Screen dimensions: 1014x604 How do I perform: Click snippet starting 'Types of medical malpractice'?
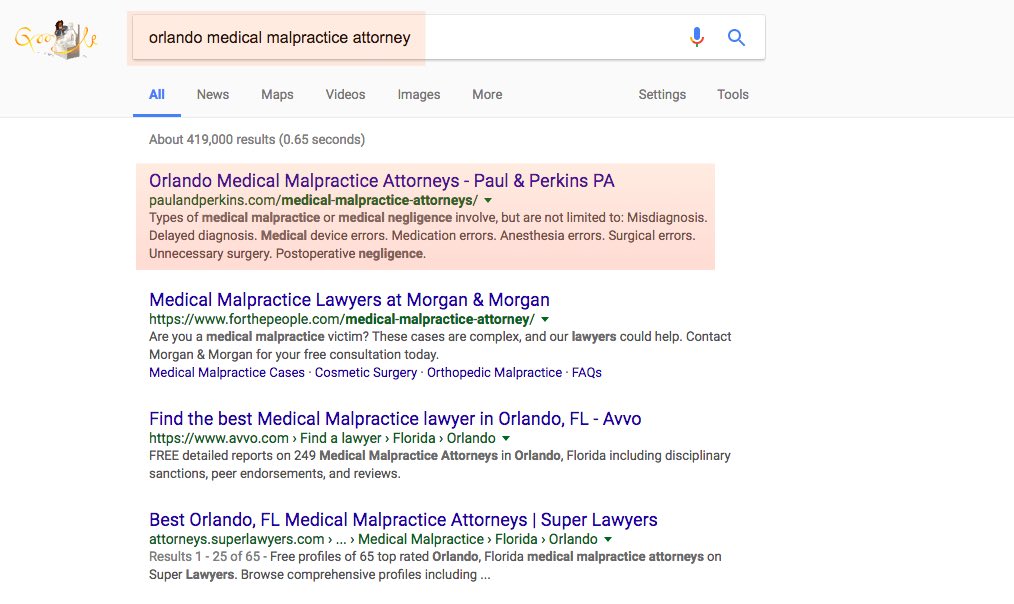click(428, 235)
